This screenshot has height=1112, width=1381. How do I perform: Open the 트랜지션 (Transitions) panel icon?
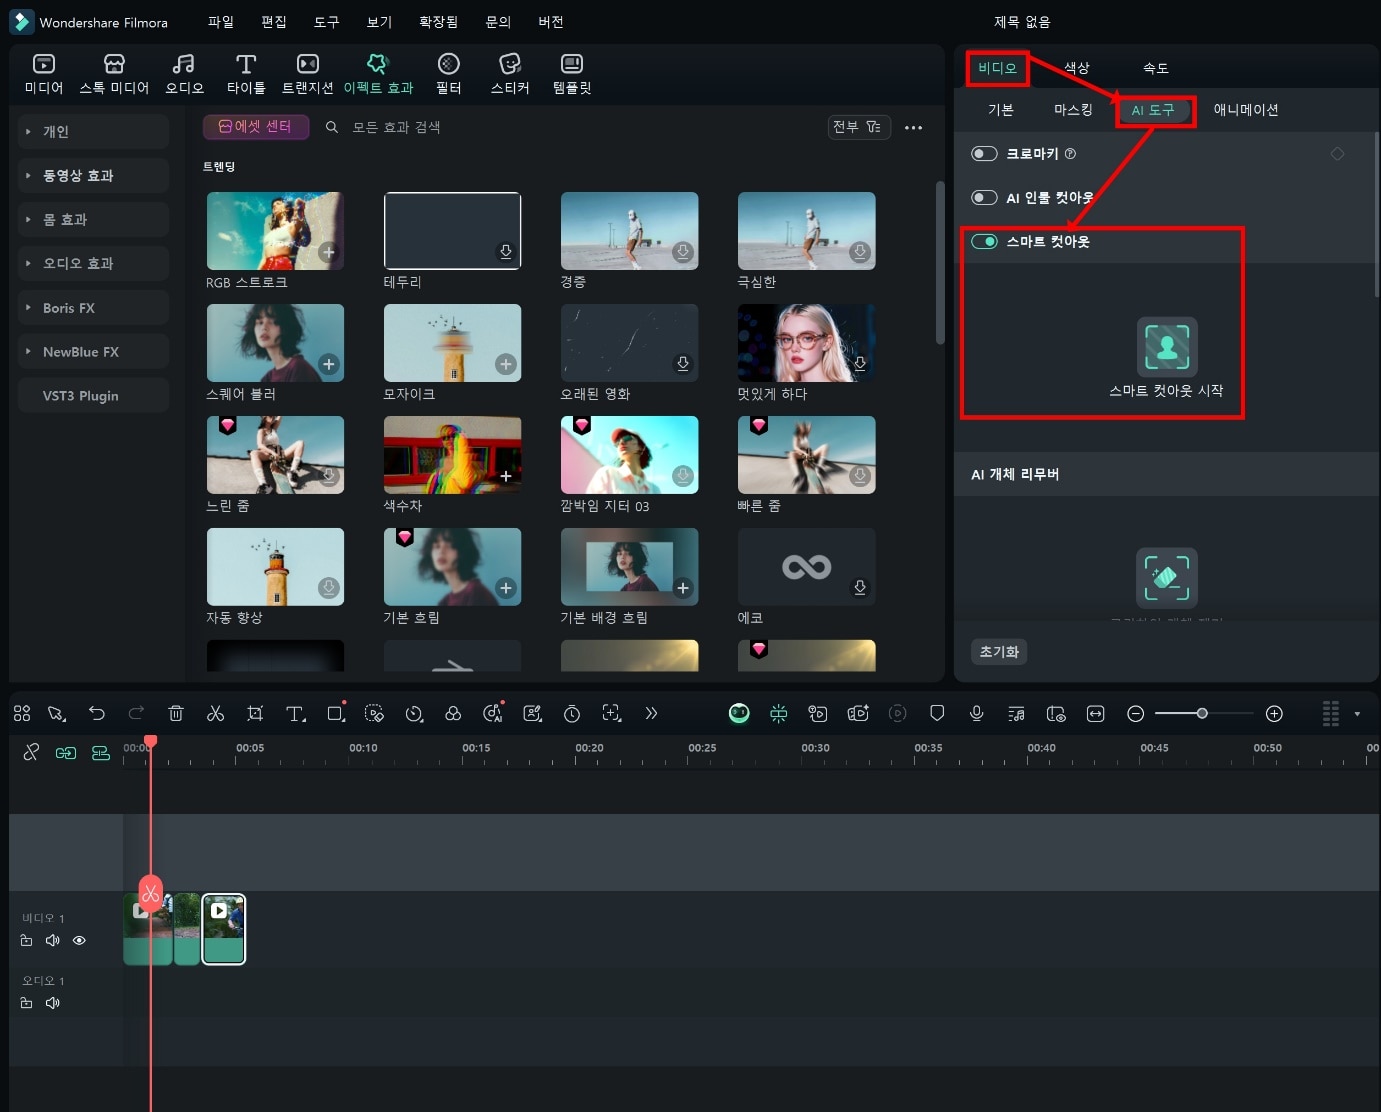tap(307, 74)
